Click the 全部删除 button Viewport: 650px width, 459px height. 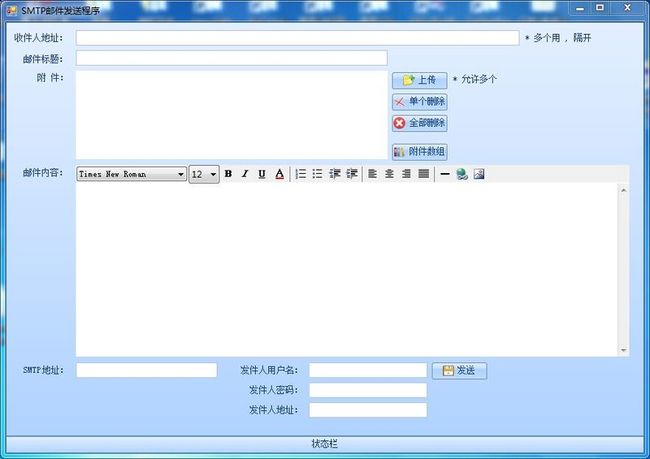pyautogui.click(x=420, y=123)
